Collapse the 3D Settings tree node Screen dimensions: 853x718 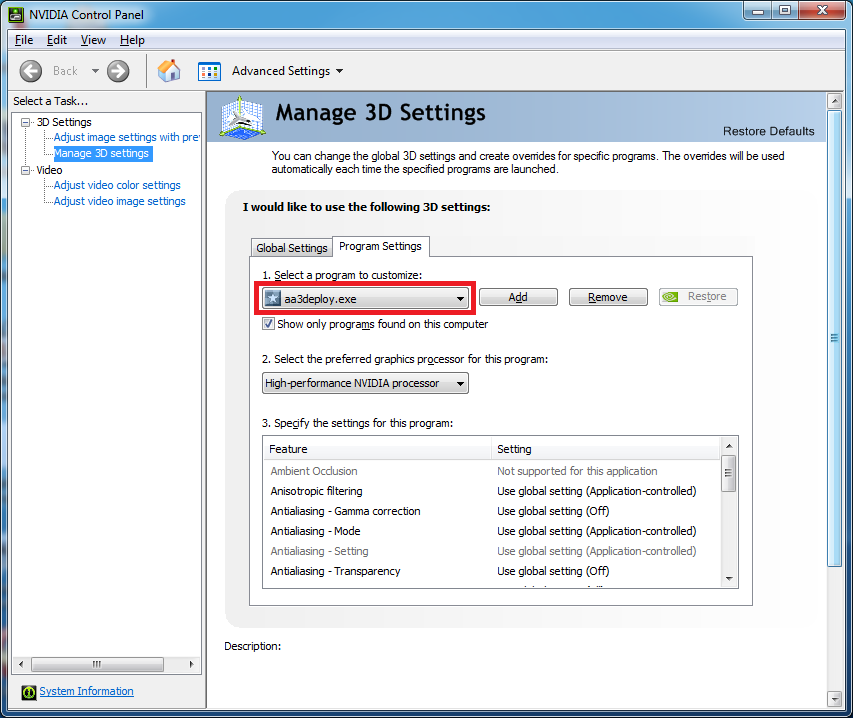(x=25, y=122)
